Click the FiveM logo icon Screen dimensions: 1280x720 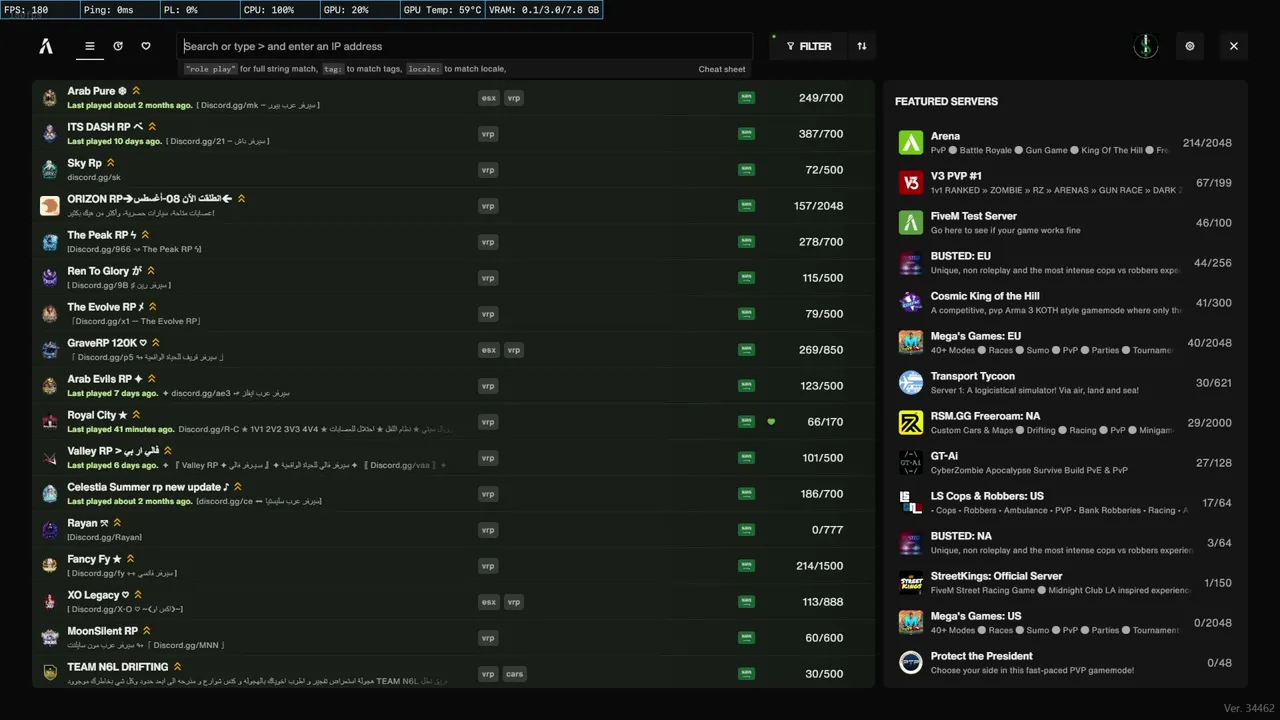pyautogui.click(x=46, y=46)
